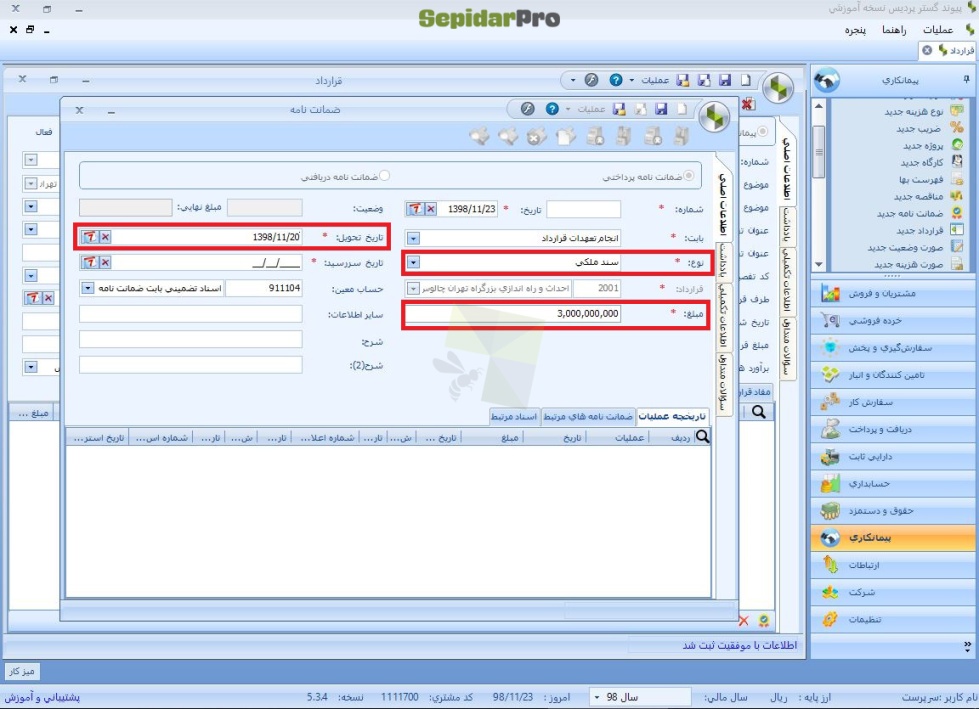
Task: Click new document icon in guarantee dialog toolbar
Action: [682, 109]
